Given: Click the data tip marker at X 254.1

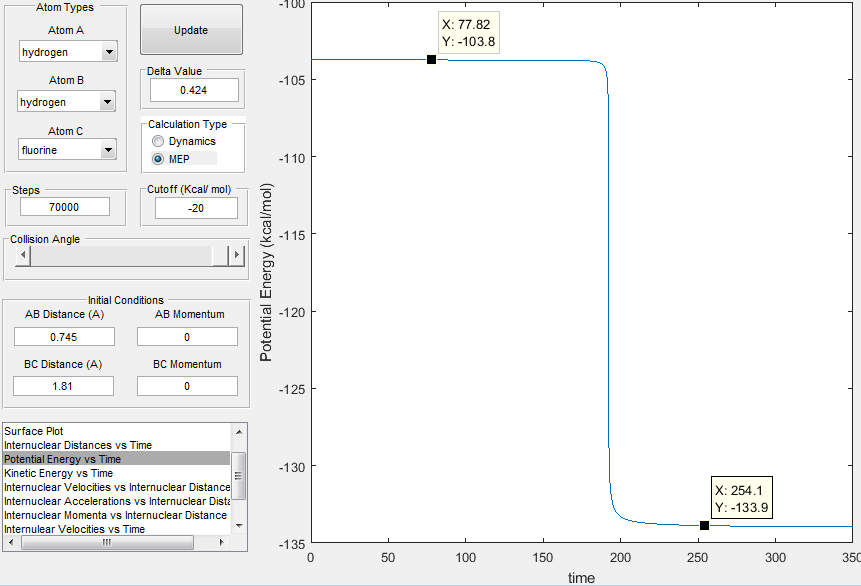Looking at the screenshot, I should (705, 526).
